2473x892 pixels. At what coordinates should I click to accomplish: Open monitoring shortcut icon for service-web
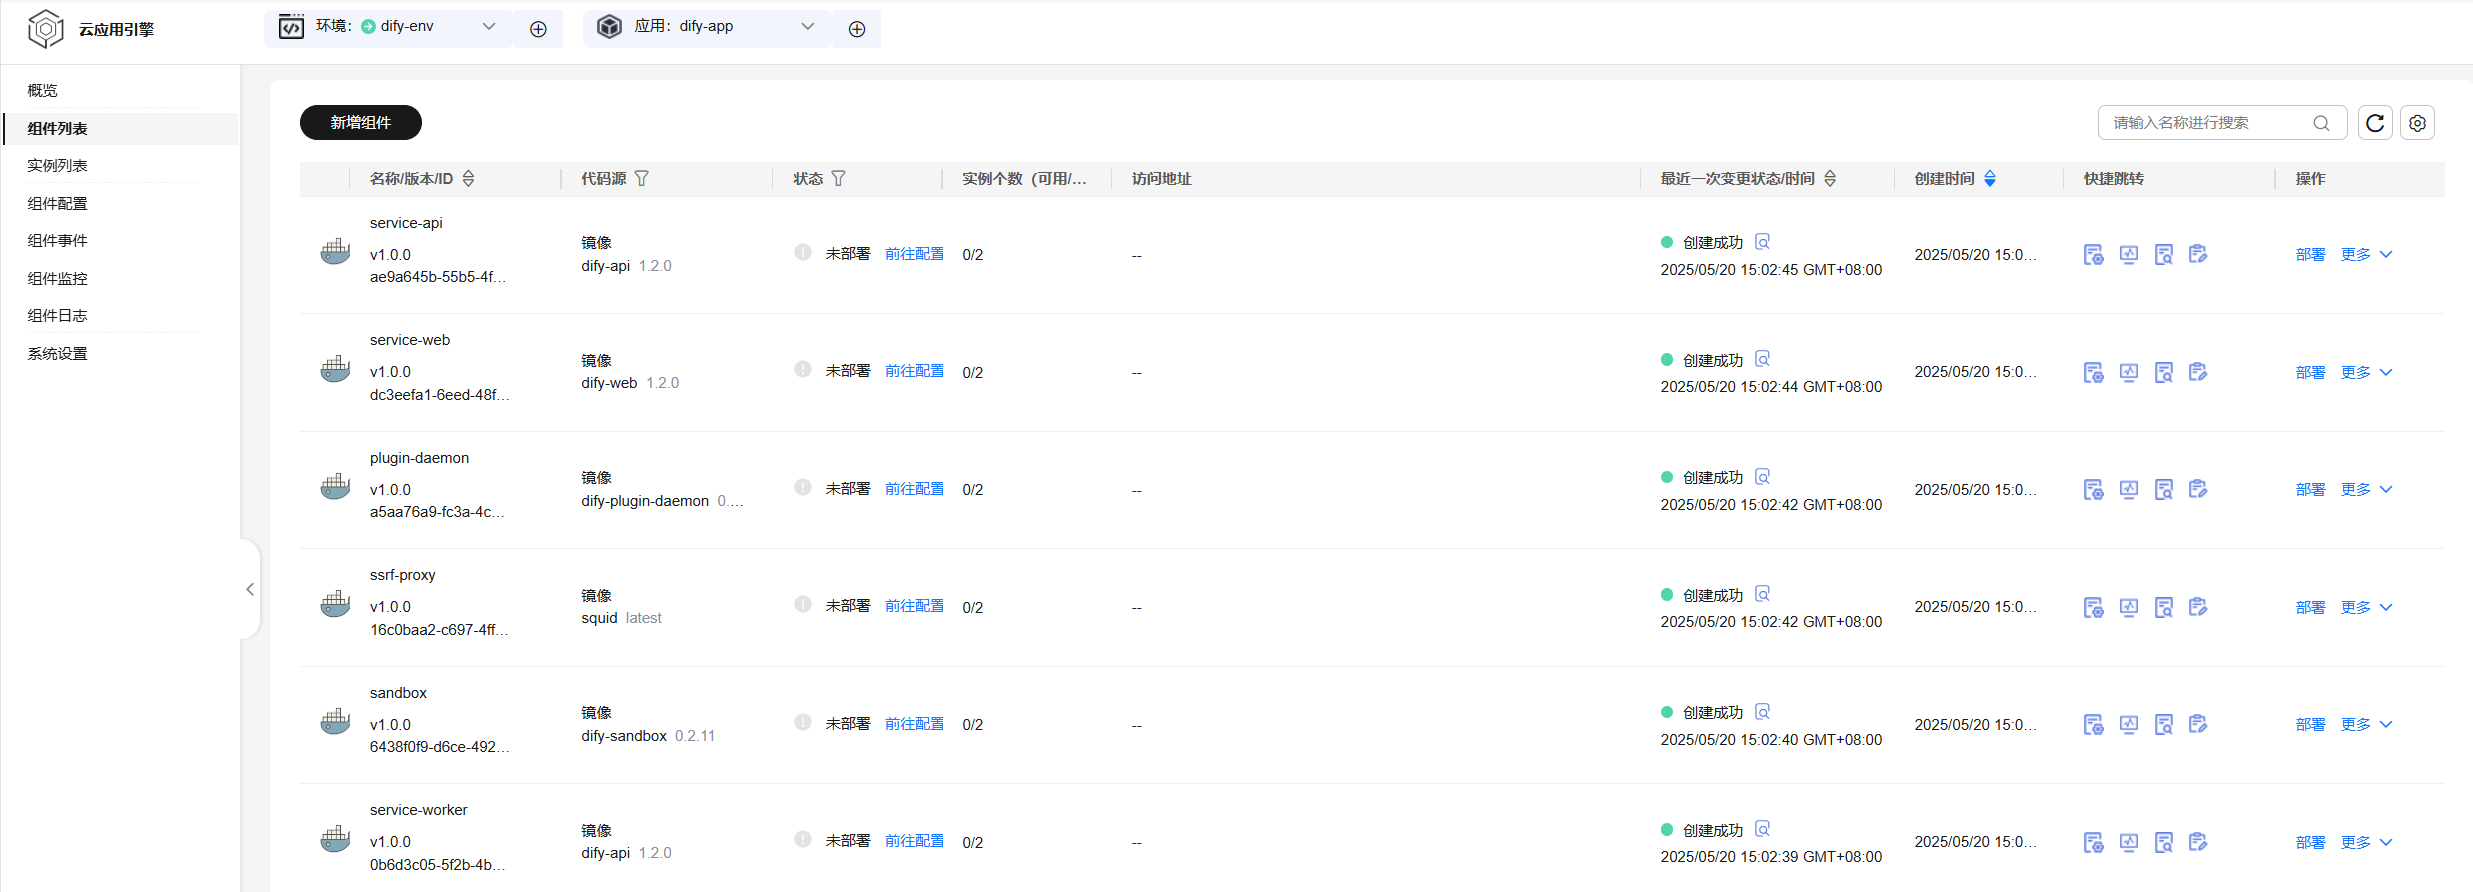(x=2129, y=372)
